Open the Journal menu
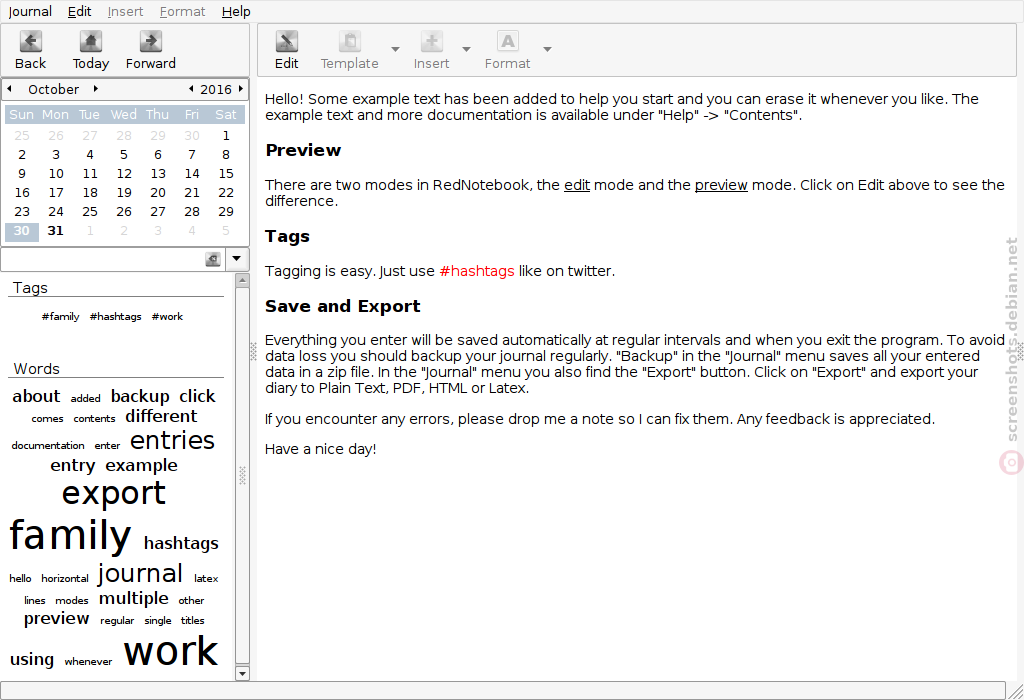This screenshot has height=700, width=1024. tap(30, 11)
